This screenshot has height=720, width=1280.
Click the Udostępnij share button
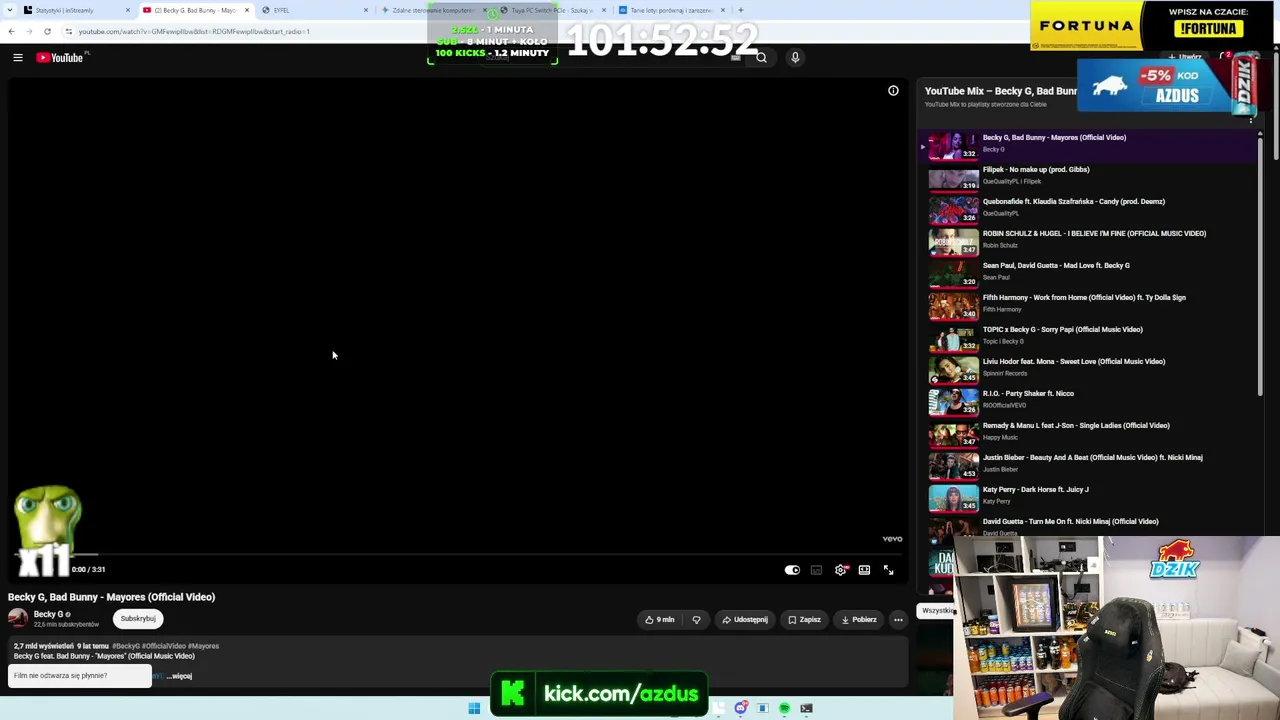click(745, 620)
